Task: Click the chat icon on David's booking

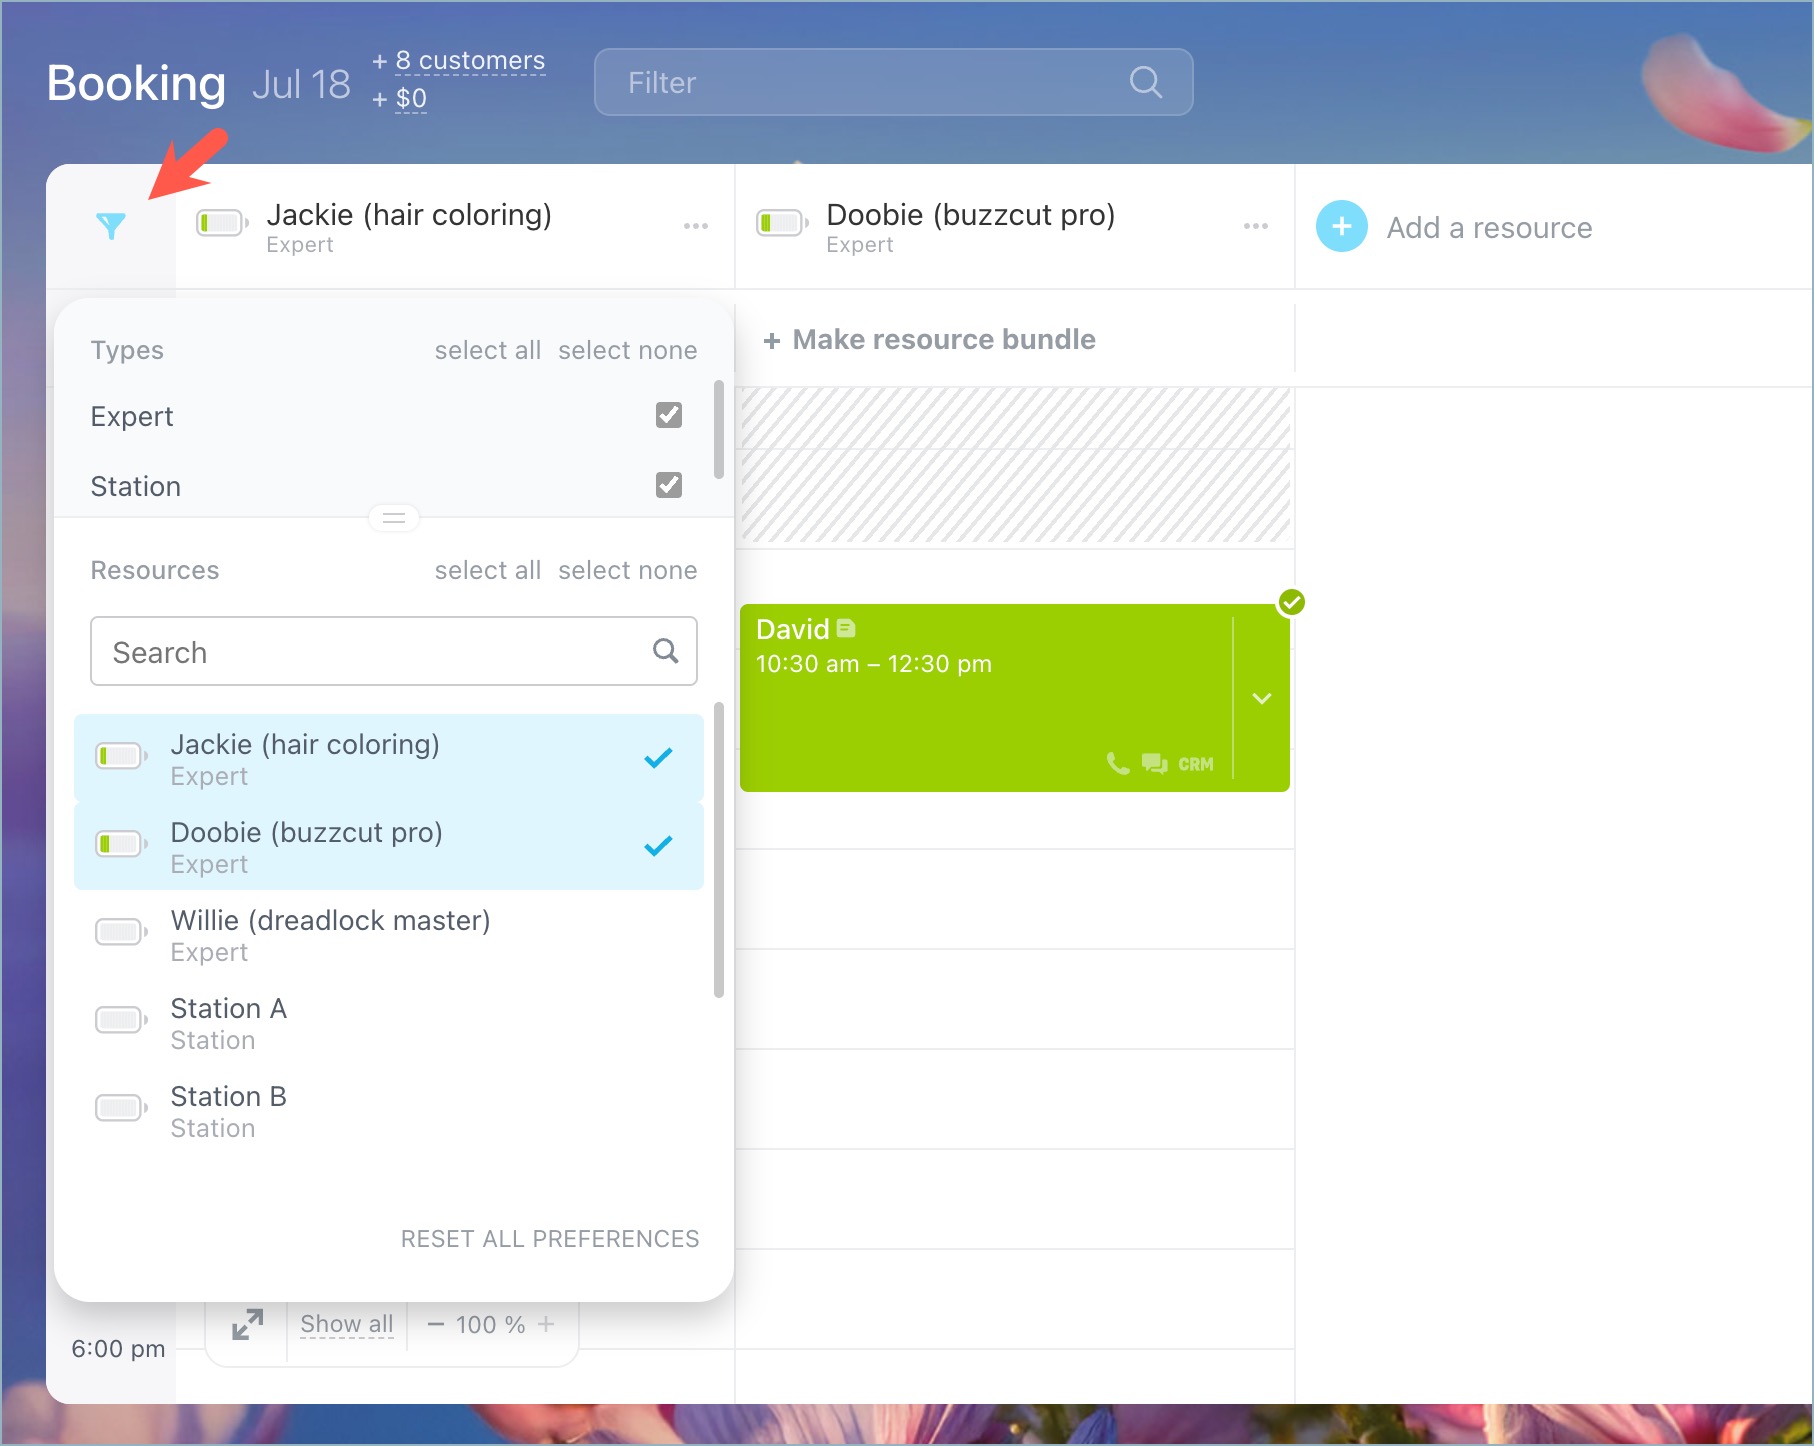Action: [x=1154, y=764]
